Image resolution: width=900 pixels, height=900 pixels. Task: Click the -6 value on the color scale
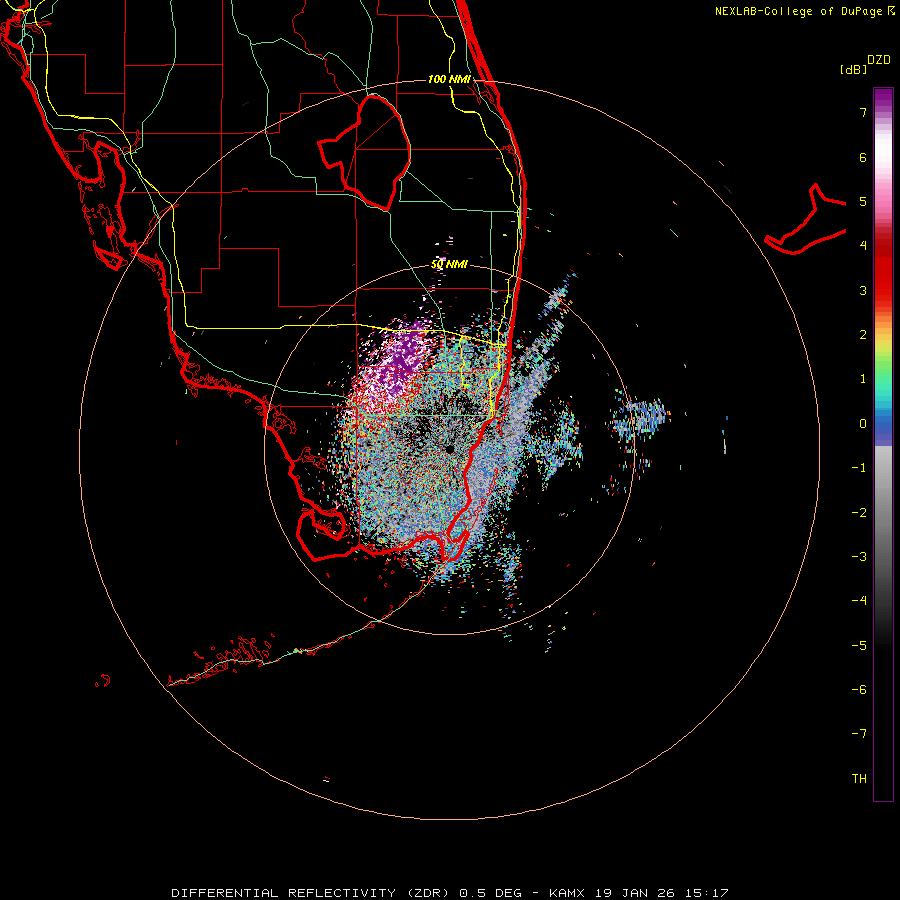tap(859, 689)
